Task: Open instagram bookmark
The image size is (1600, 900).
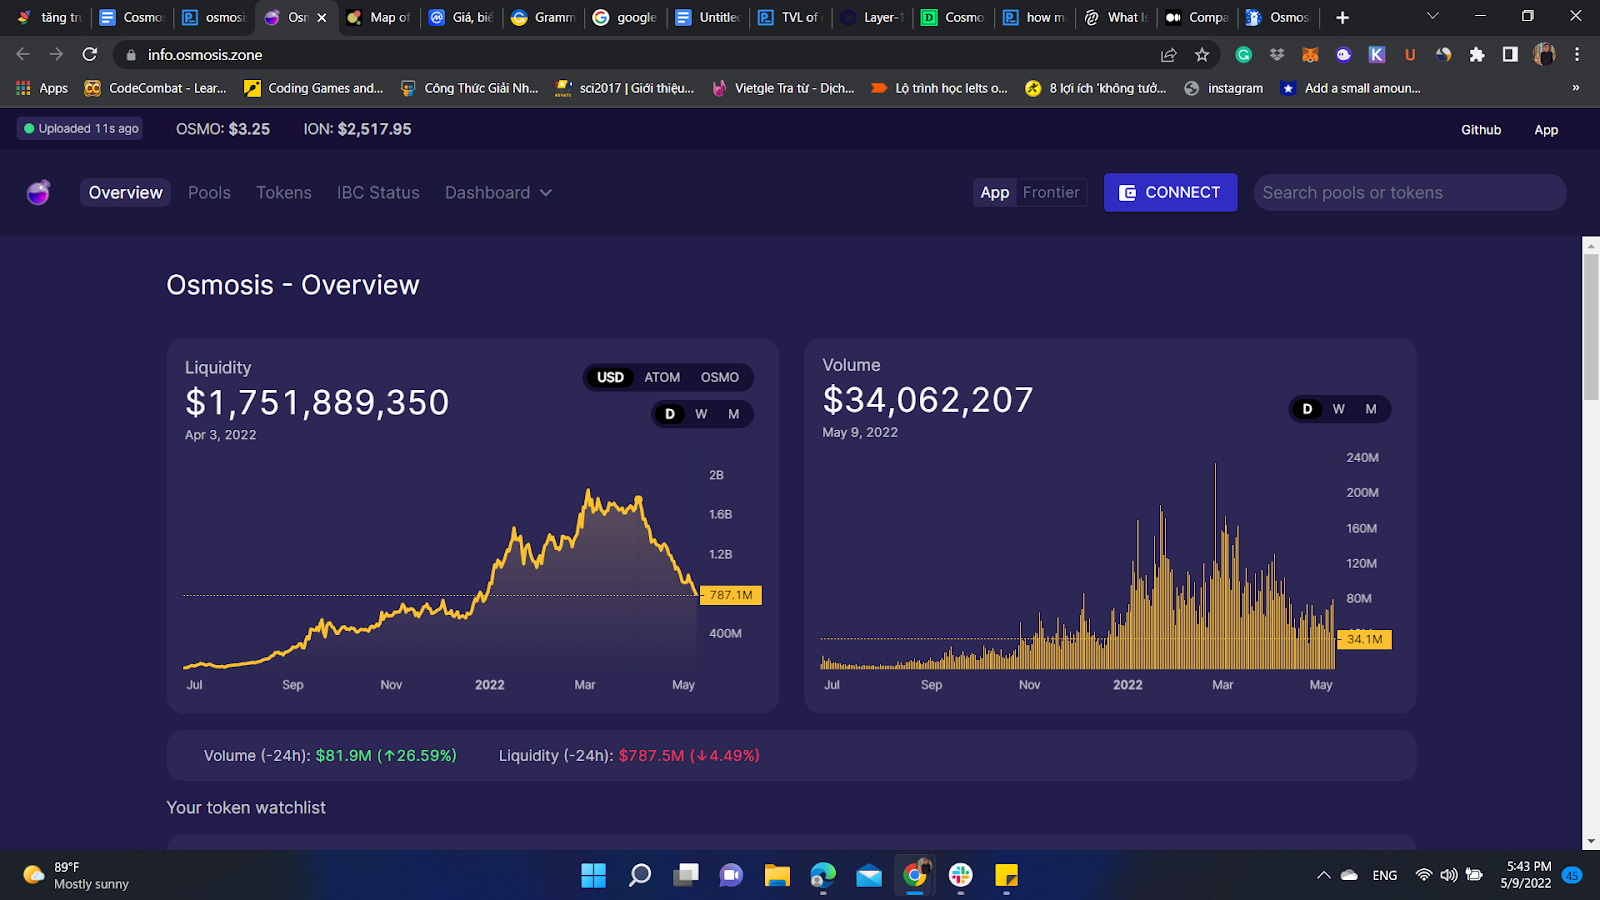Action: click(1224, 88)
